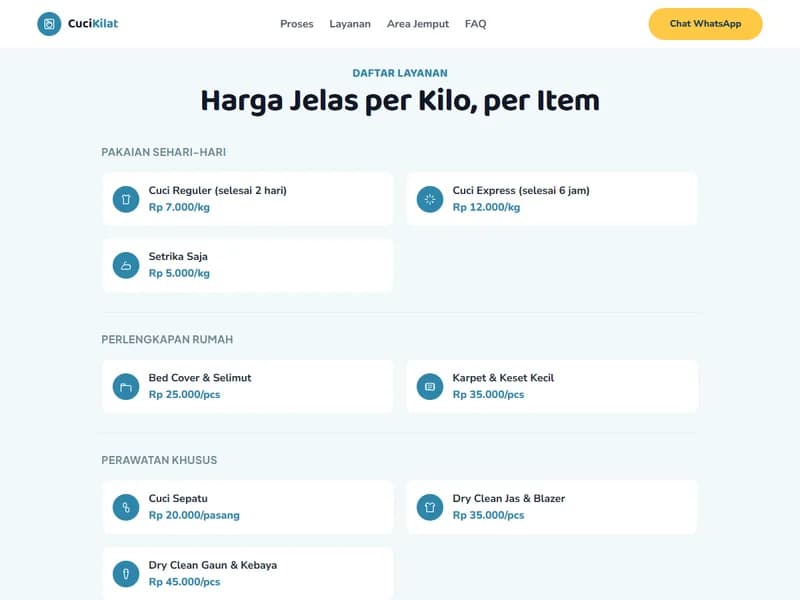Click the price 'Rp 12.000/kg'

point(486,207)
